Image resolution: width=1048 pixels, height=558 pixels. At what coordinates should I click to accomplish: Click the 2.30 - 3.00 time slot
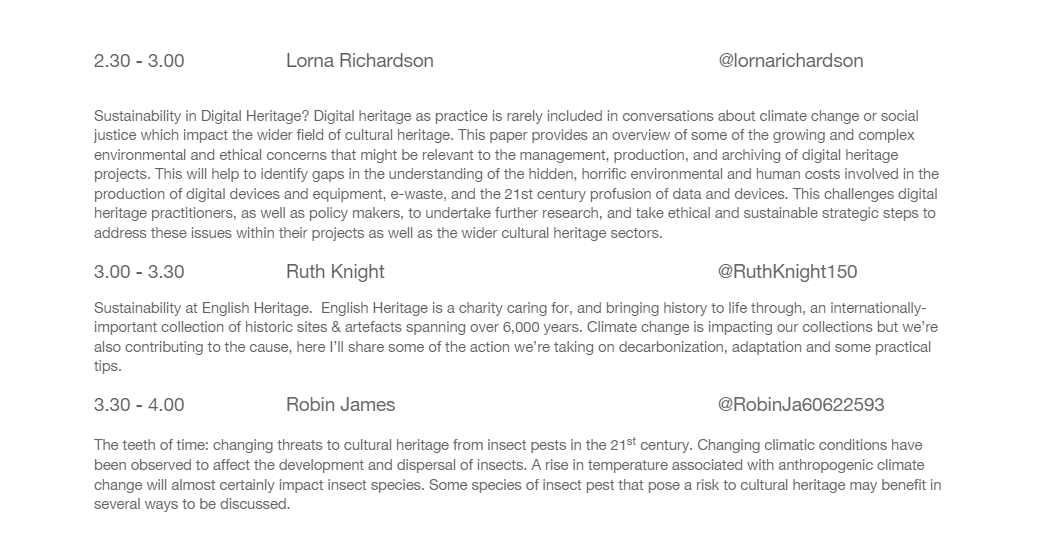[x=139, y=61]
